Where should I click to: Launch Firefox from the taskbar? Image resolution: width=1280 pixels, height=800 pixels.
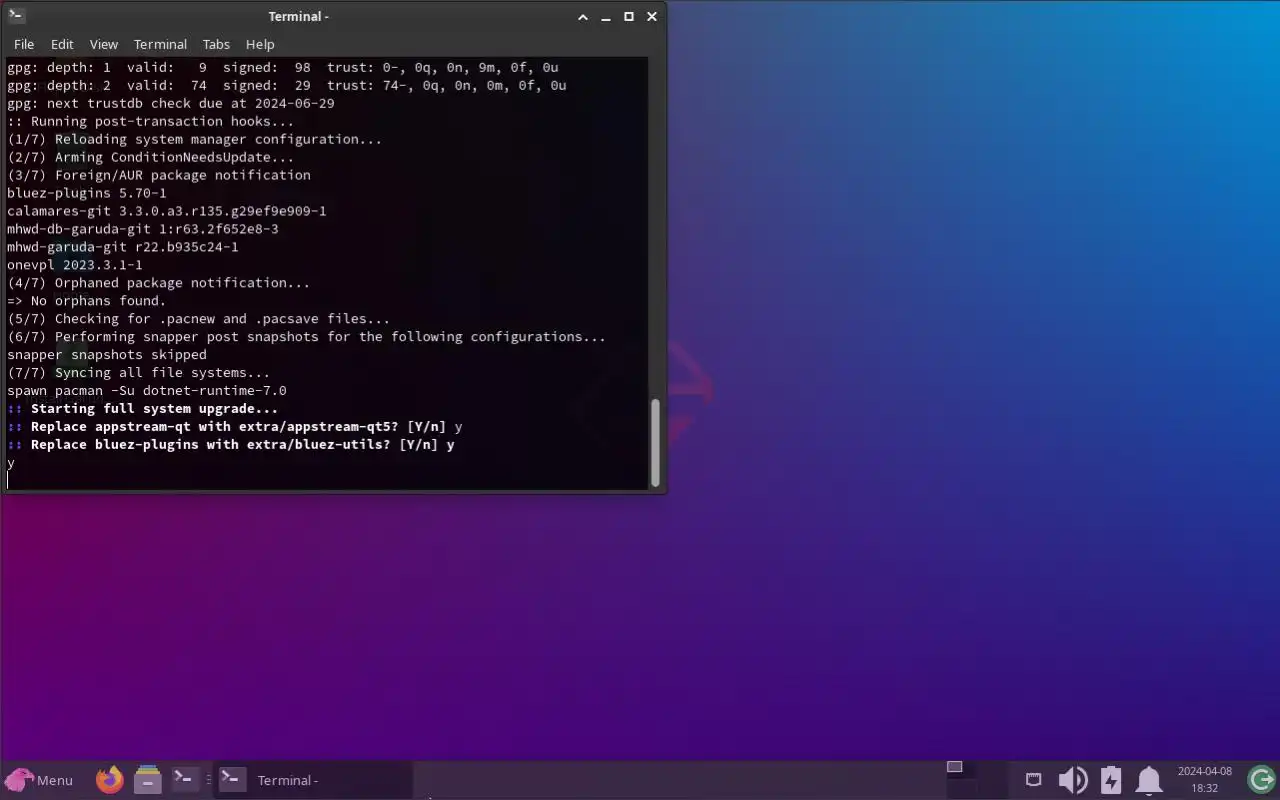(110, 779)
